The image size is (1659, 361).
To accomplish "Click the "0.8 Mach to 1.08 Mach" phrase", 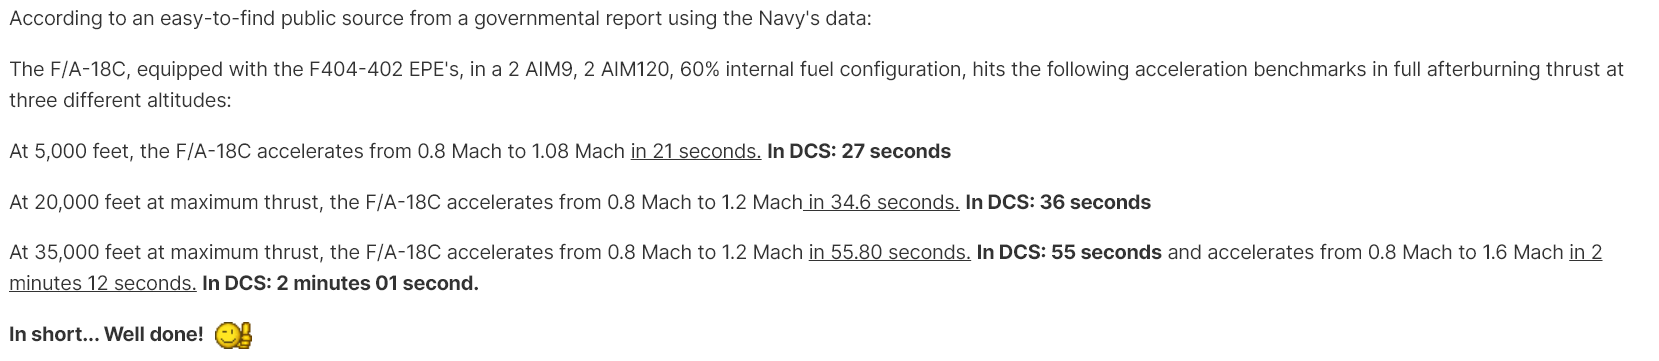I will pos(521,151).
